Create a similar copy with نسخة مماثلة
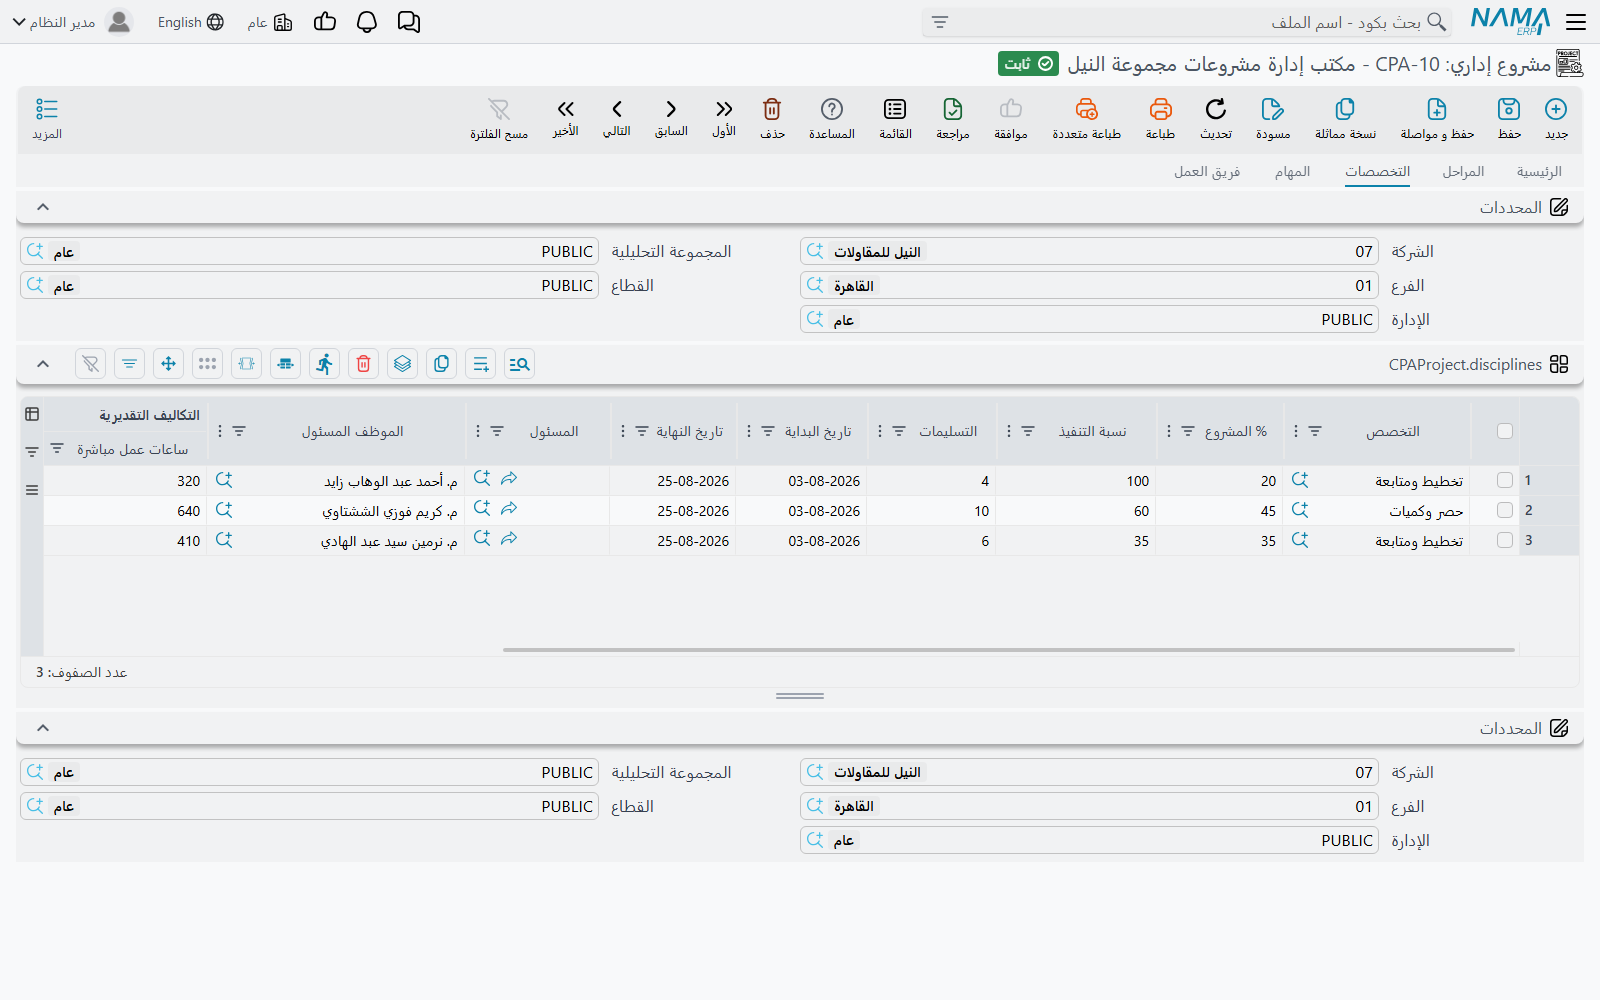This screenshot has height=1000, width=1600. coord(1345,118)
